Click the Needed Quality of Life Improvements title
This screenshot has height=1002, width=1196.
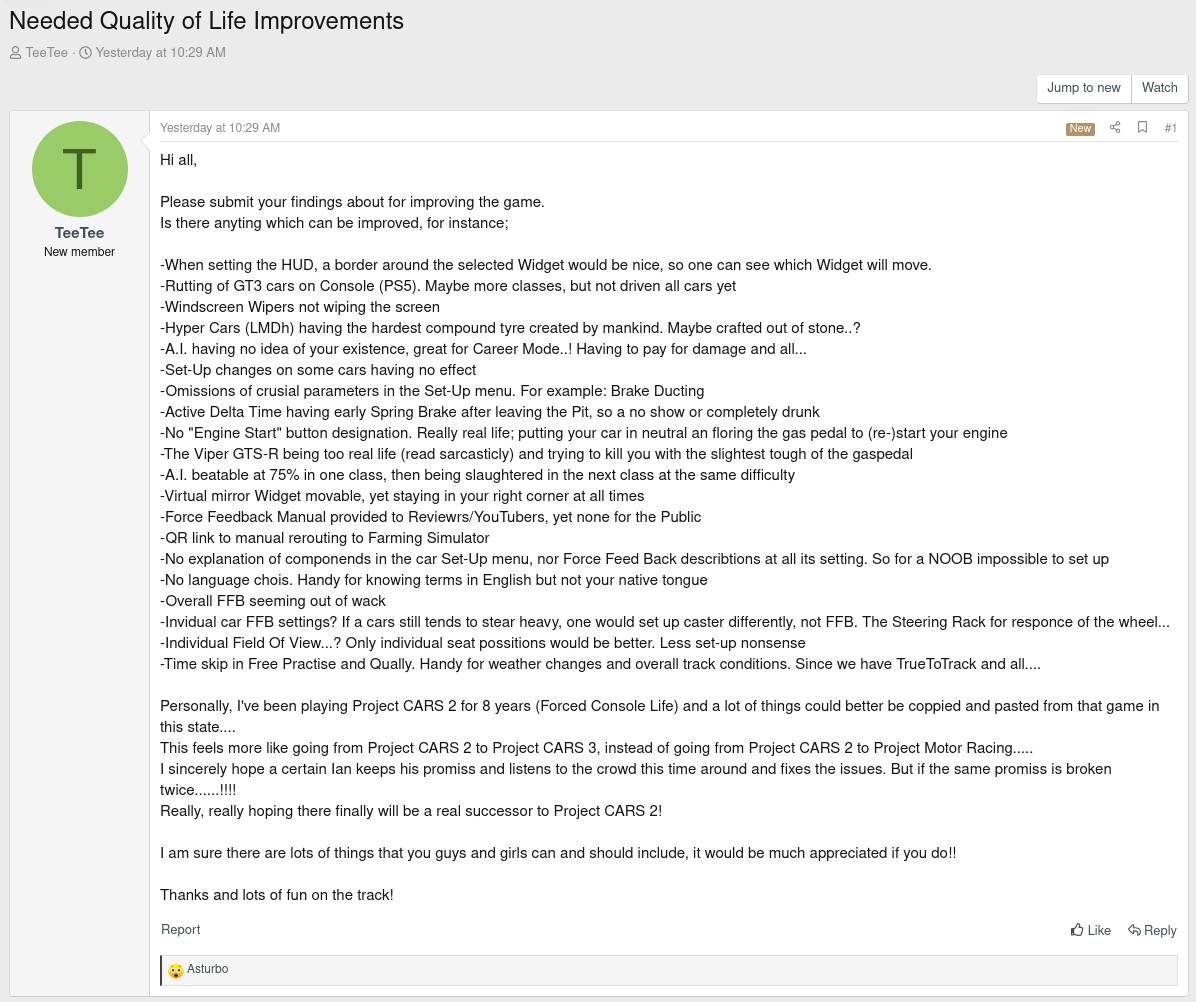click(x=206, y=21)
